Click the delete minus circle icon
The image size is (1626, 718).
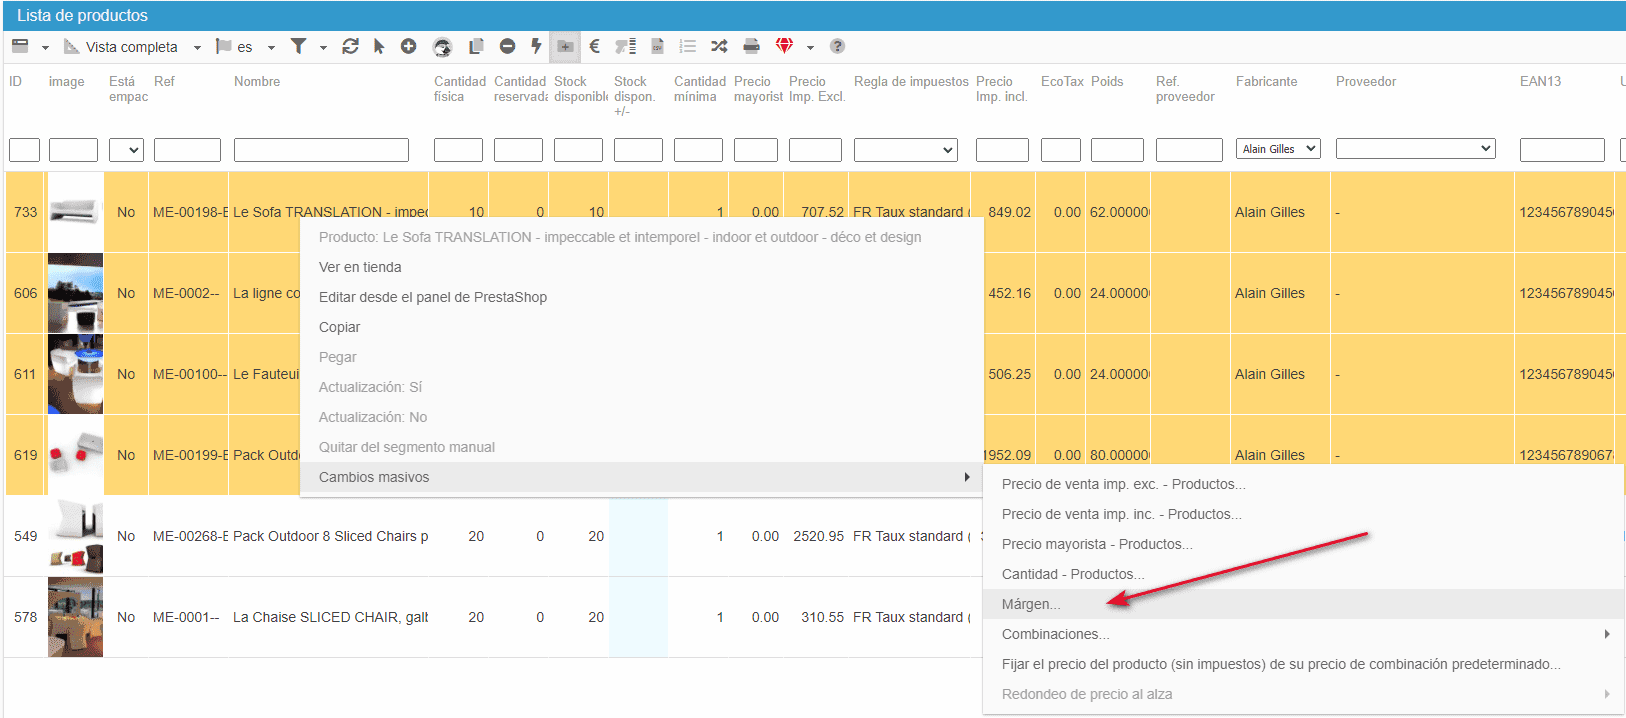[507, 46]
